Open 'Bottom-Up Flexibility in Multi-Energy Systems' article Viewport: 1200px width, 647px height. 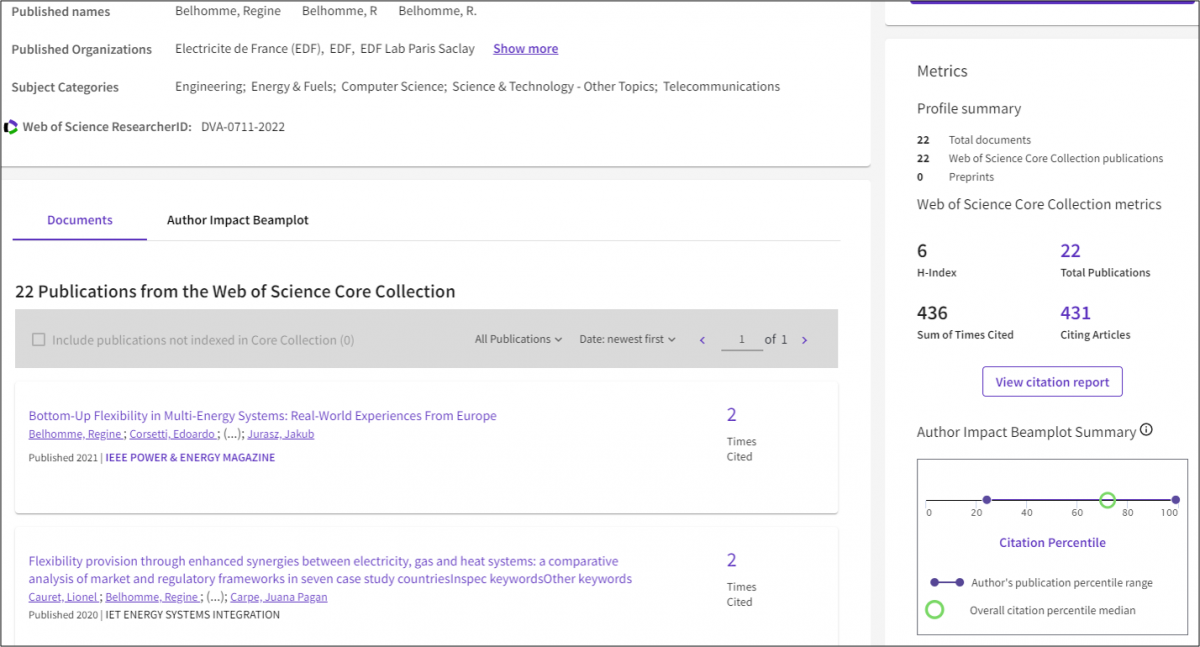(262, 416)
